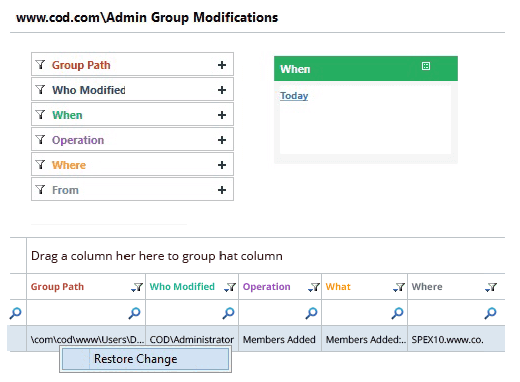Click the Operation filter label
The height and width of the screenshot is (382, 520).
point(78,140)
